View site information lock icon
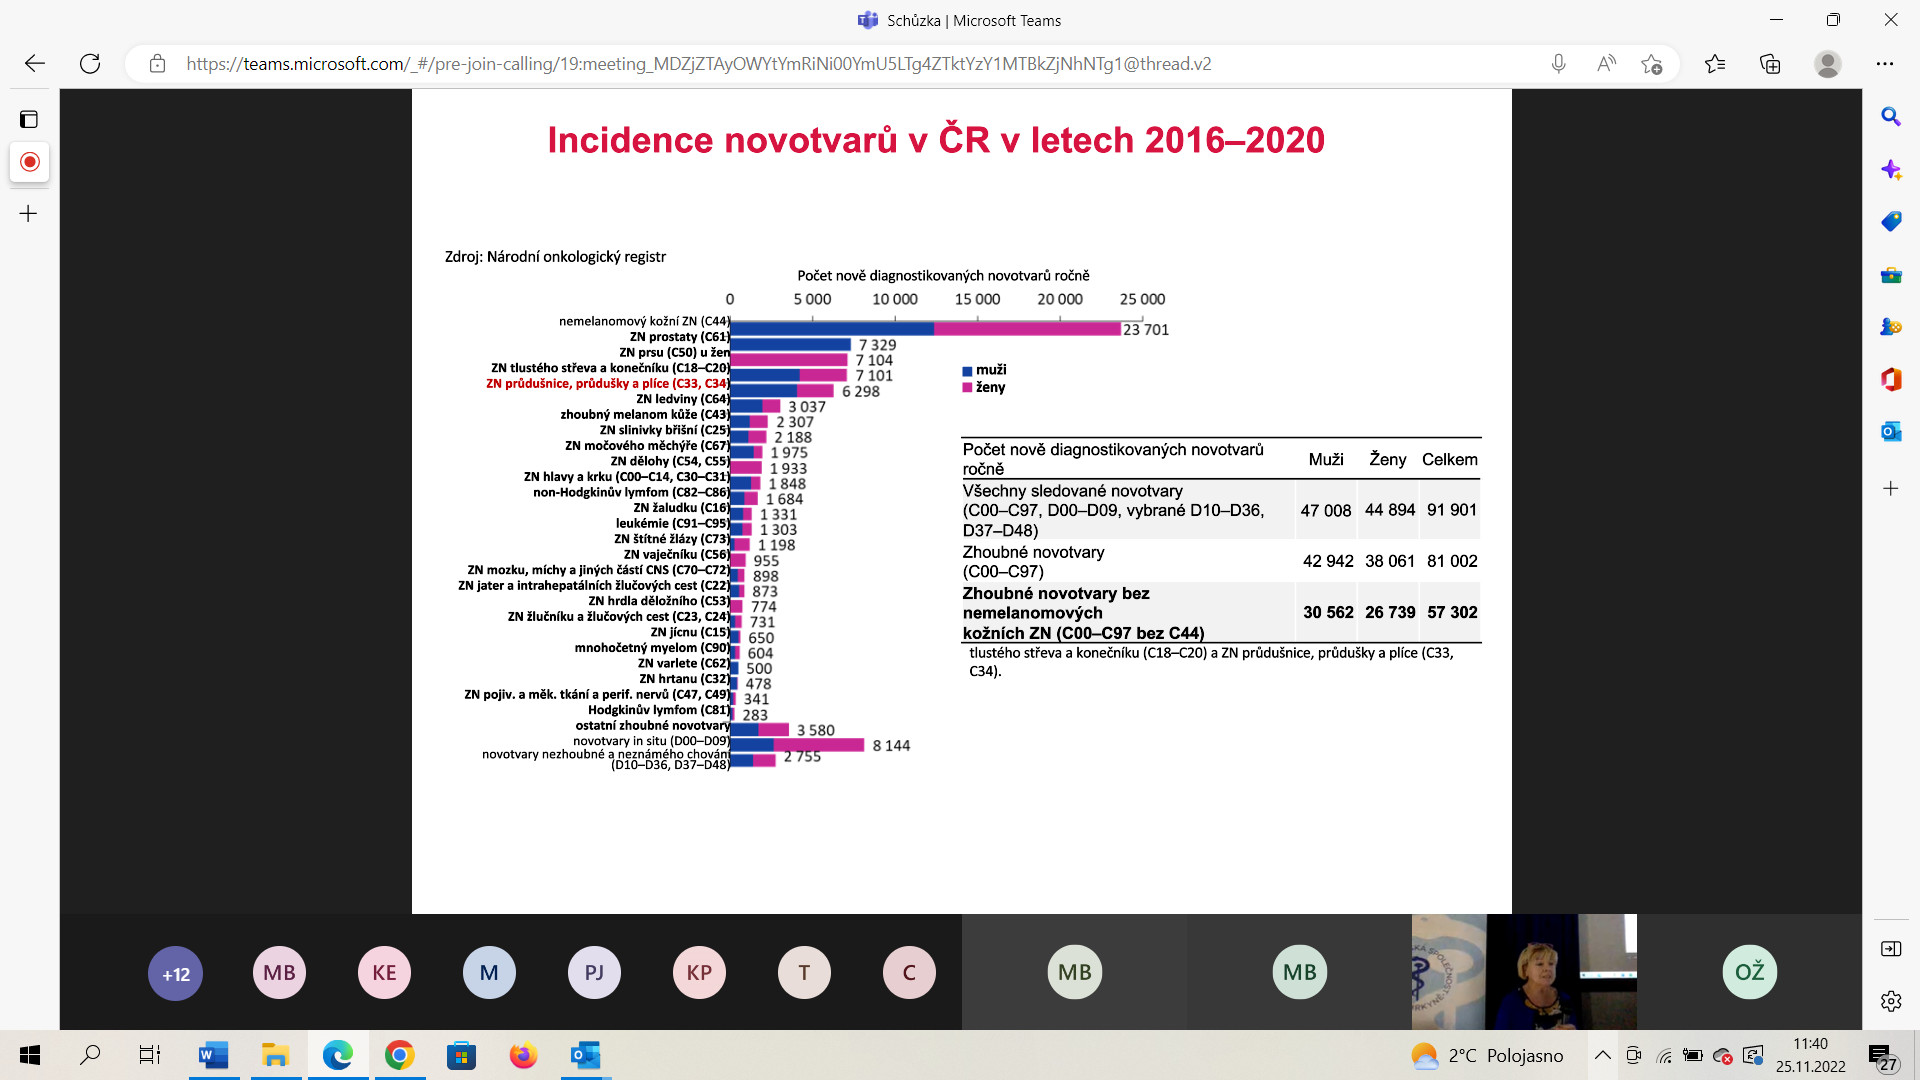The width and height of the screenshot is (1920, 1080). coord(157,63)
